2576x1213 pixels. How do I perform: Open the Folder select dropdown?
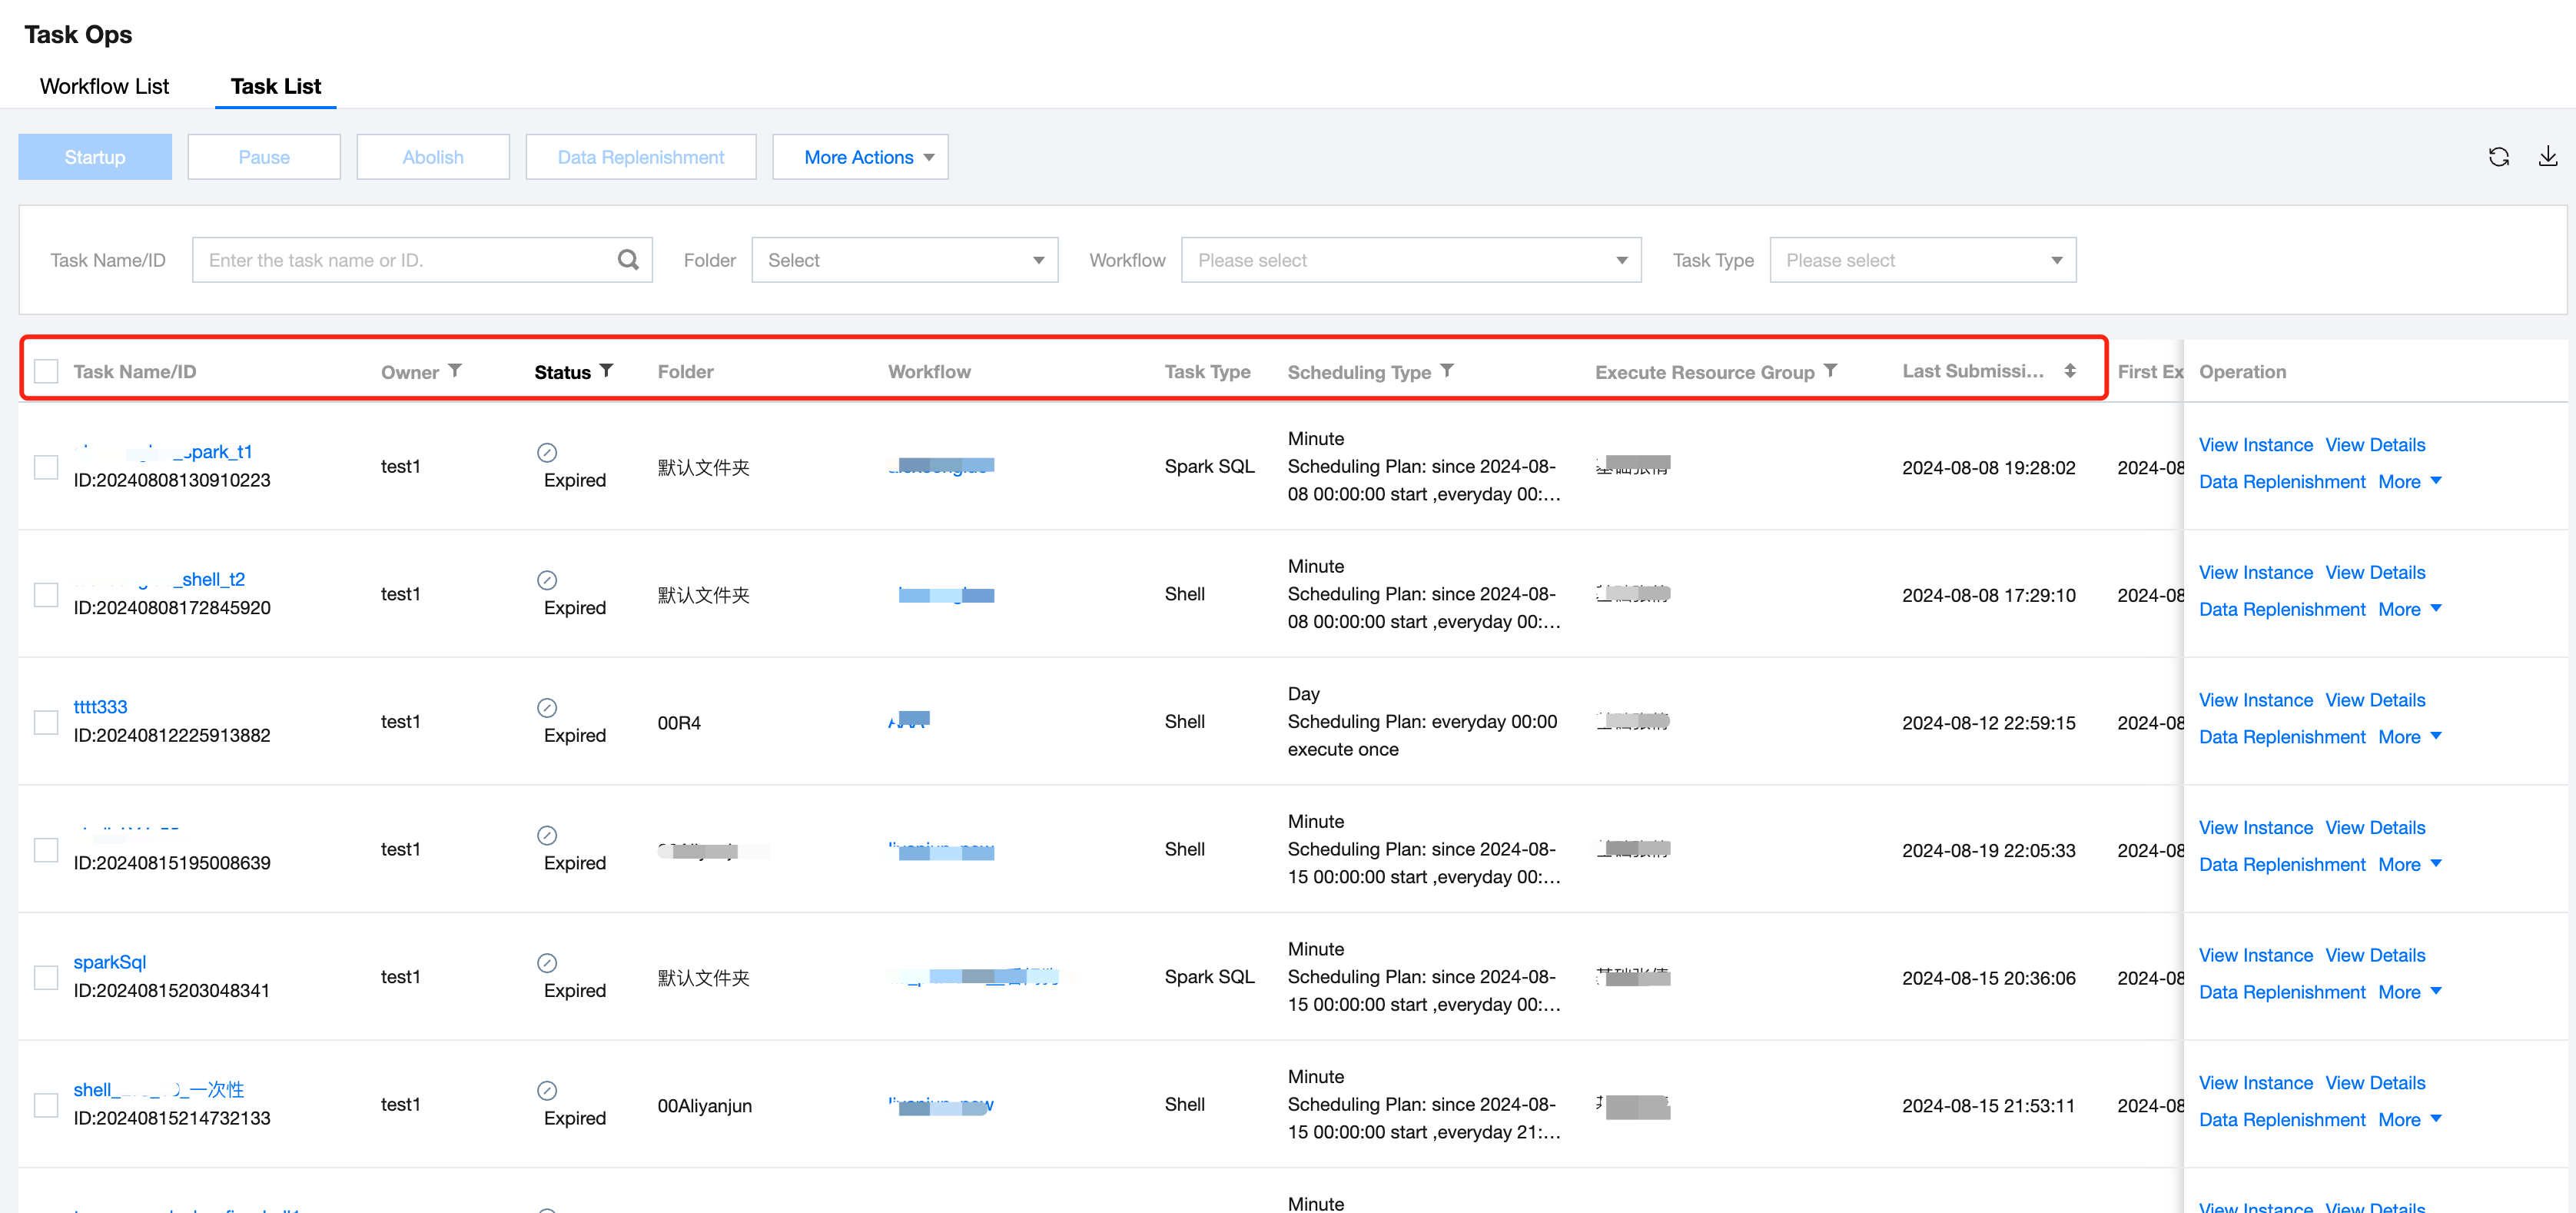(x=904, y=260)
